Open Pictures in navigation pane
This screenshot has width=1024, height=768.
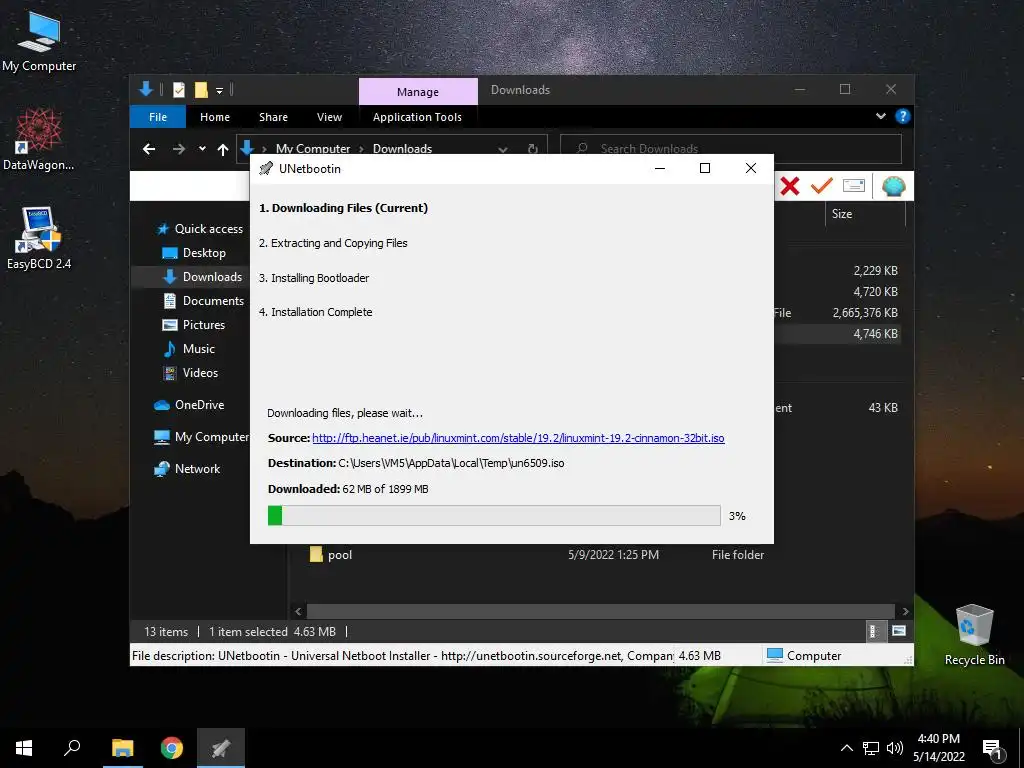tap(193, 325)
